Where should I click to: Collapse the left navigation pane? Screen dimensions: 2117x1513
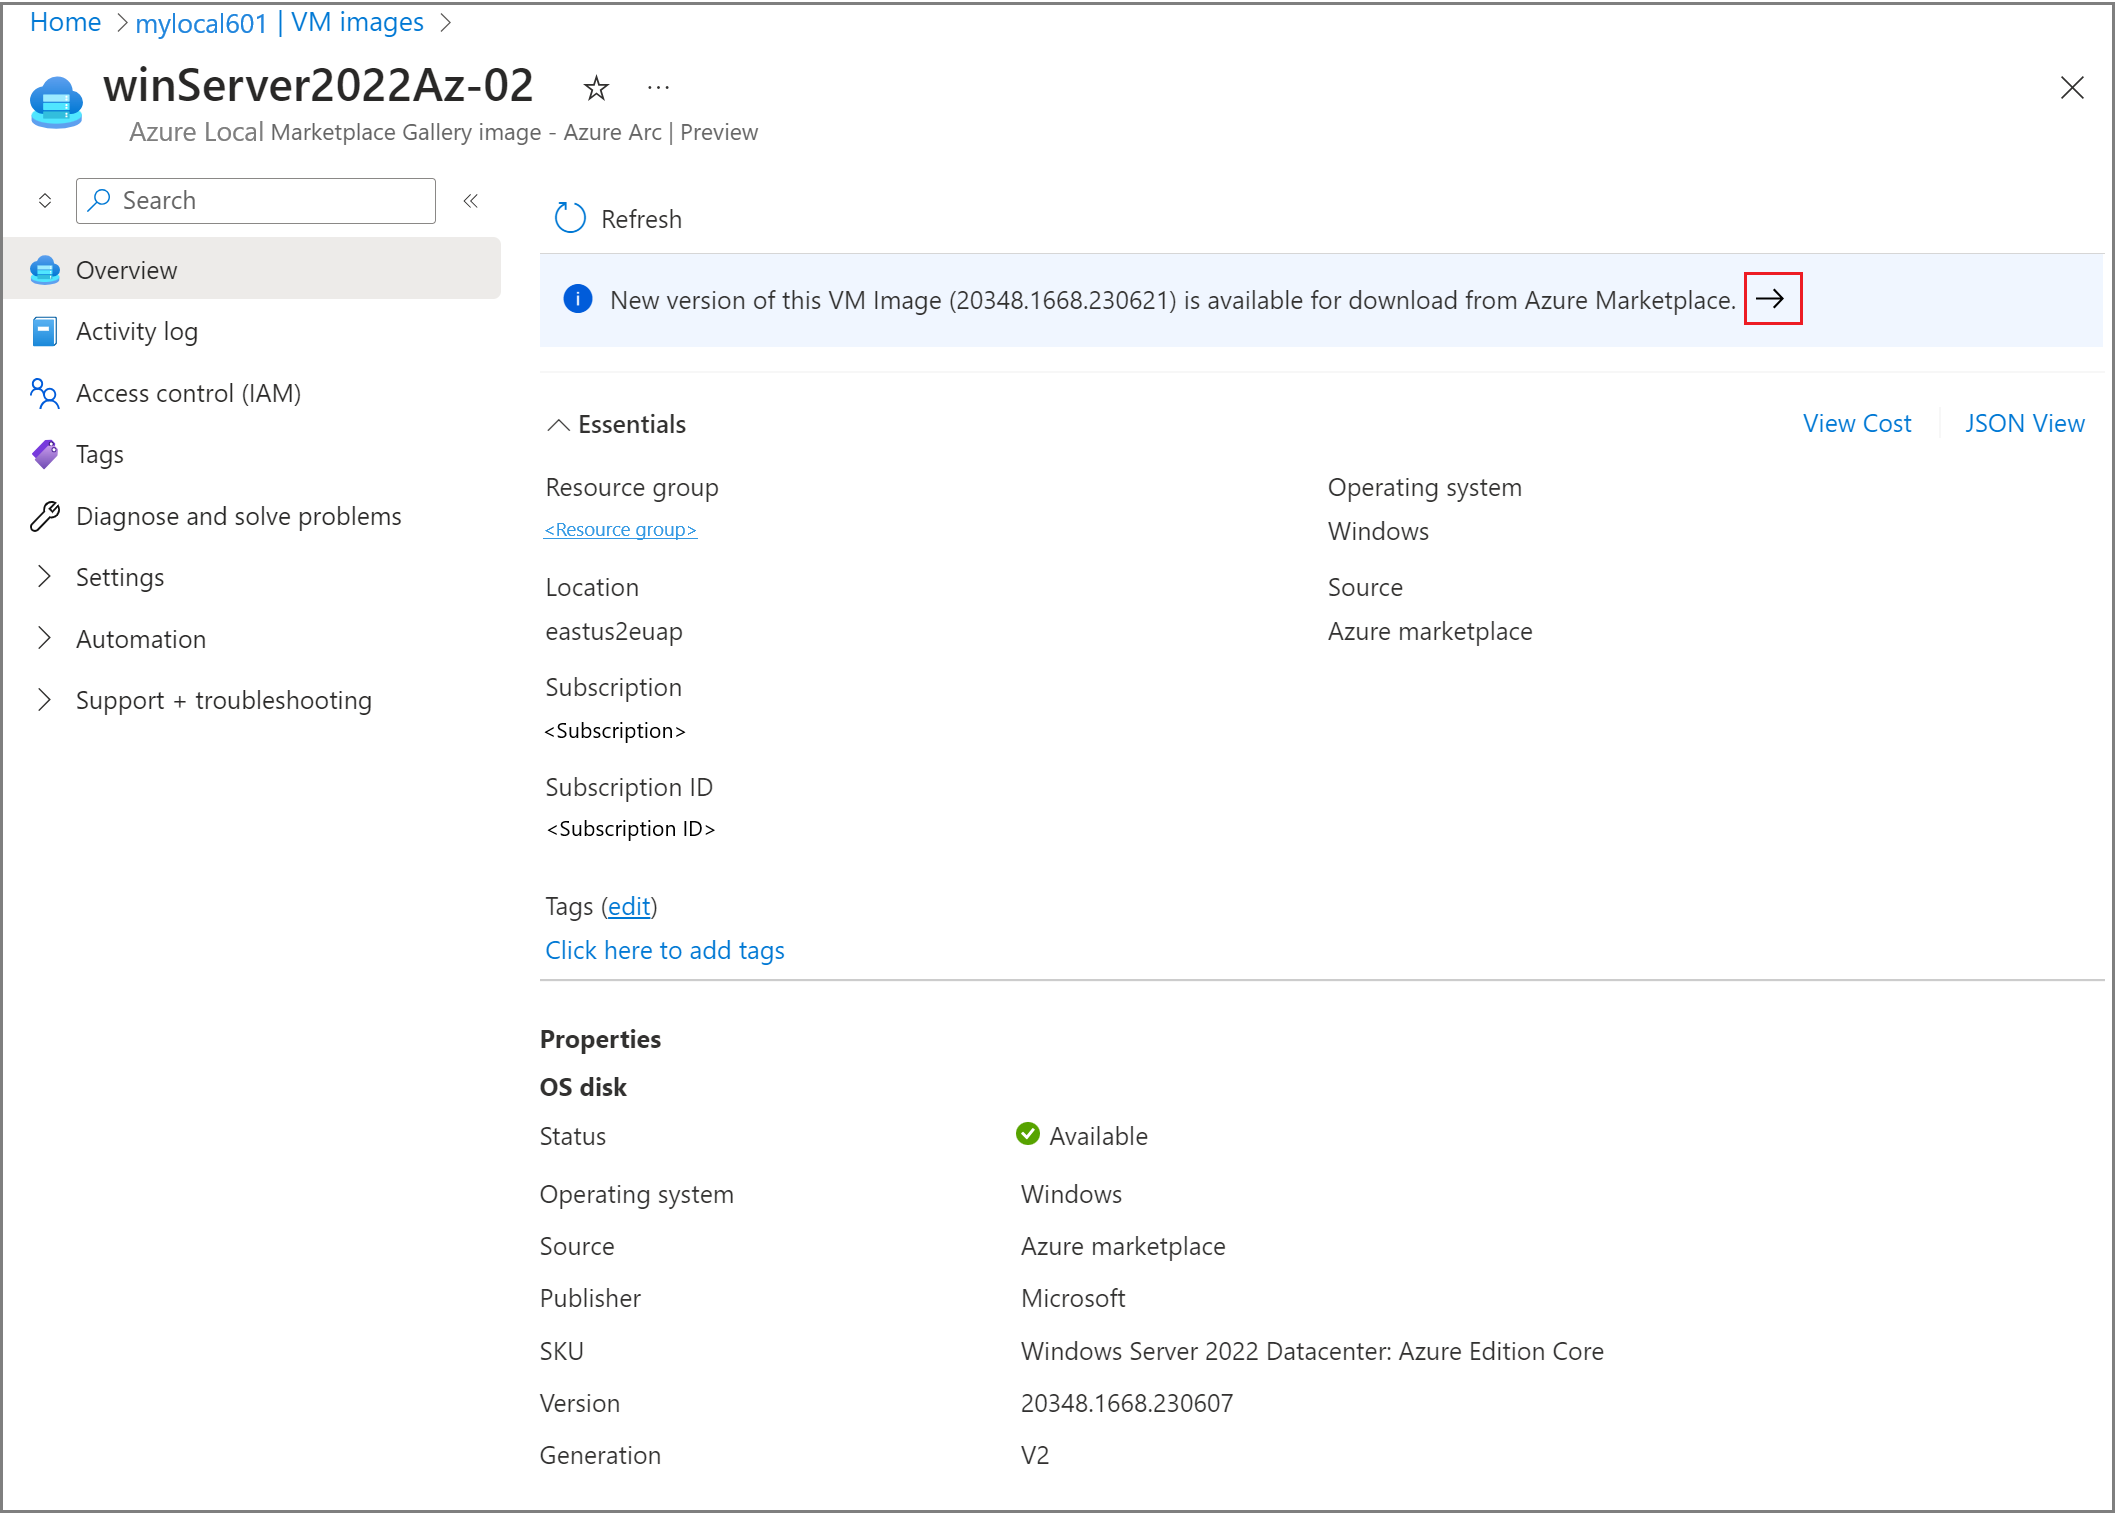pos(470,200)
